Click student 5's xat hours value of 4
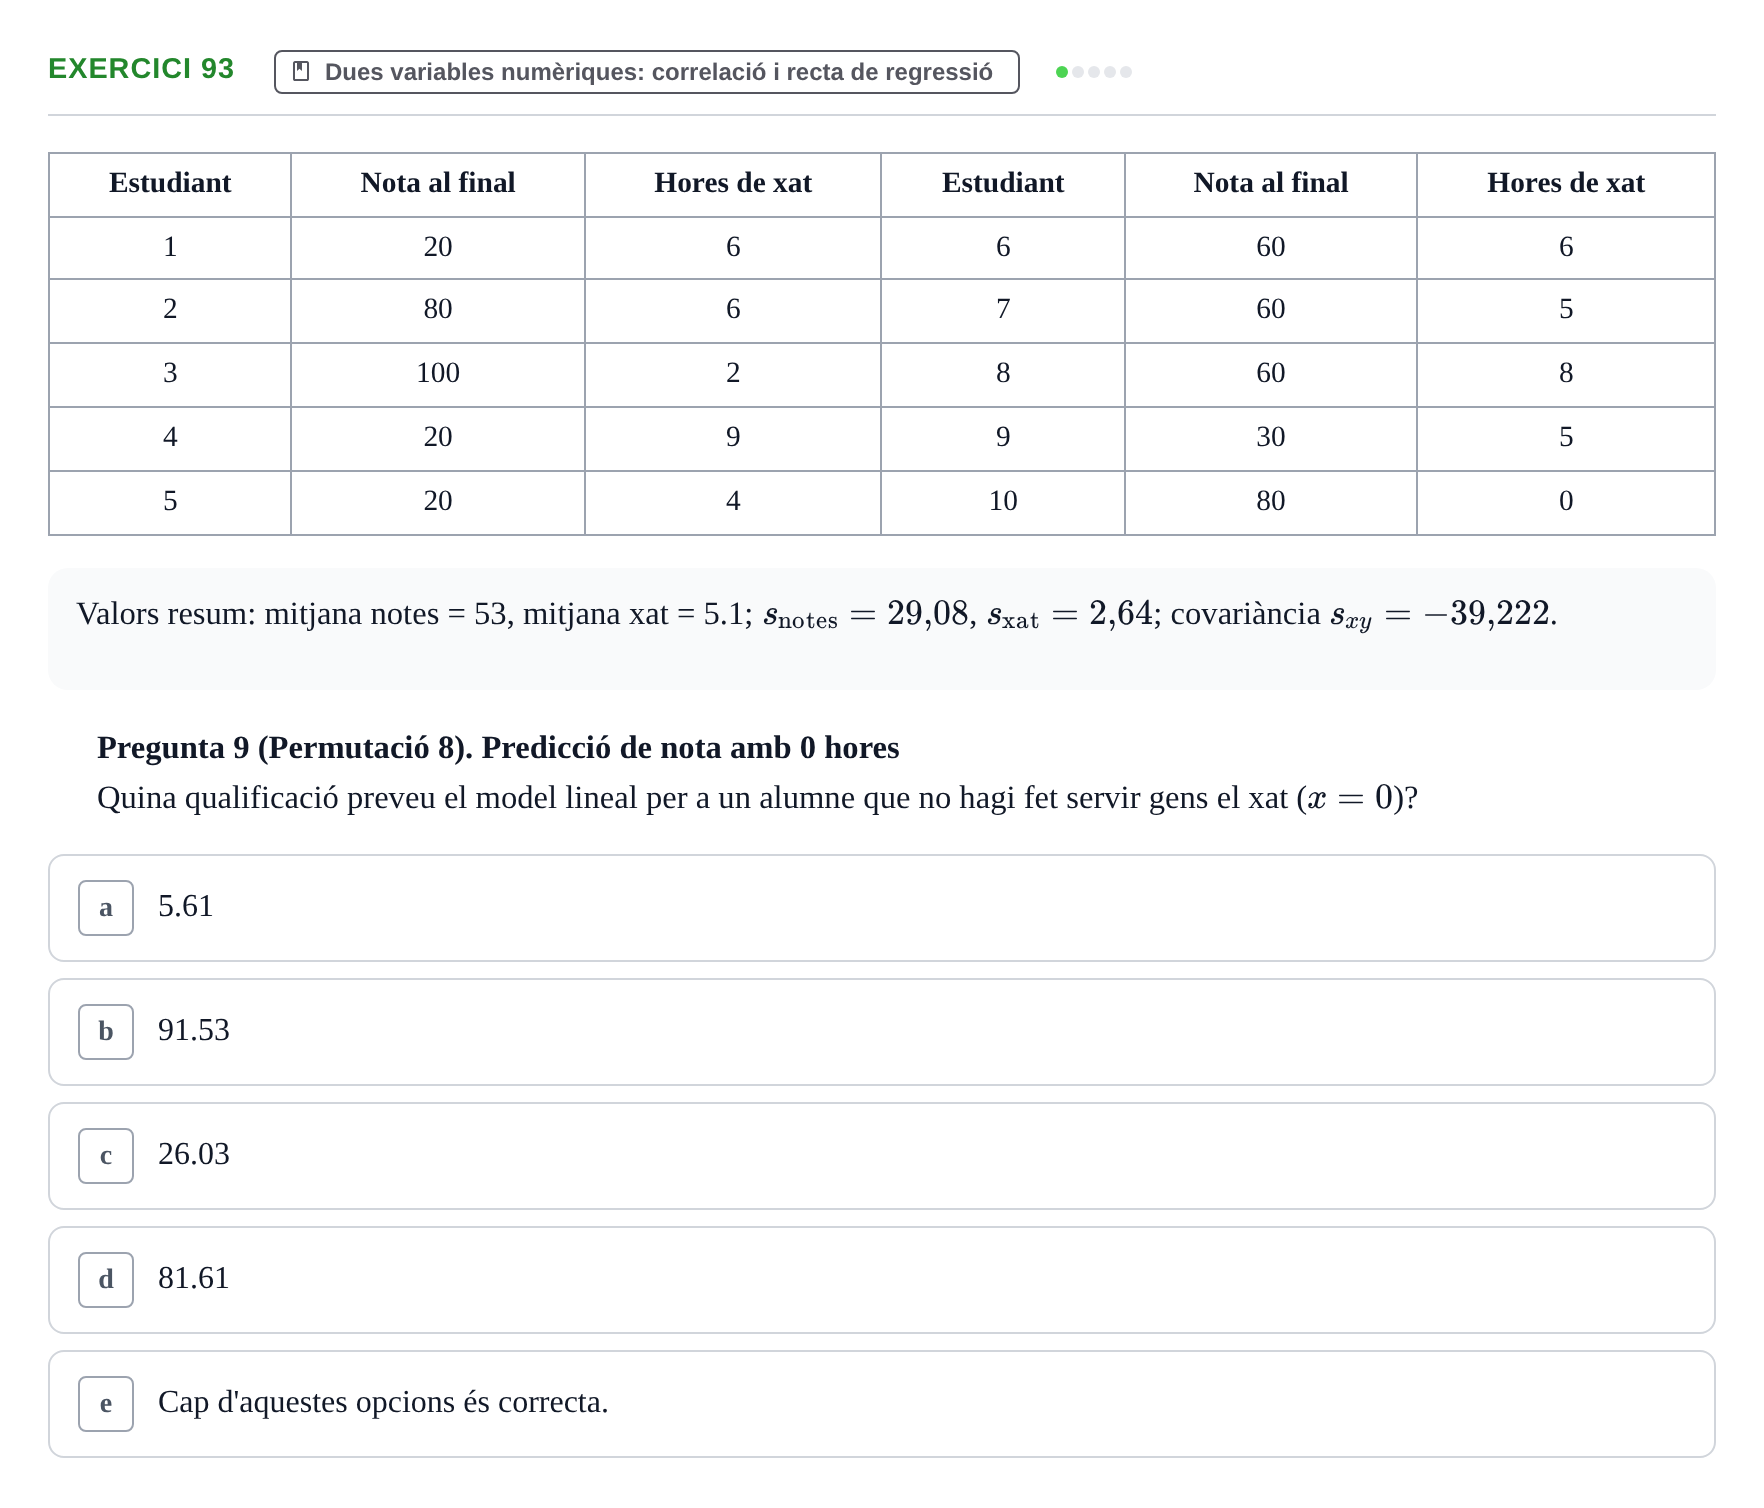1764x1508 pixels. (x=733, y=501)
